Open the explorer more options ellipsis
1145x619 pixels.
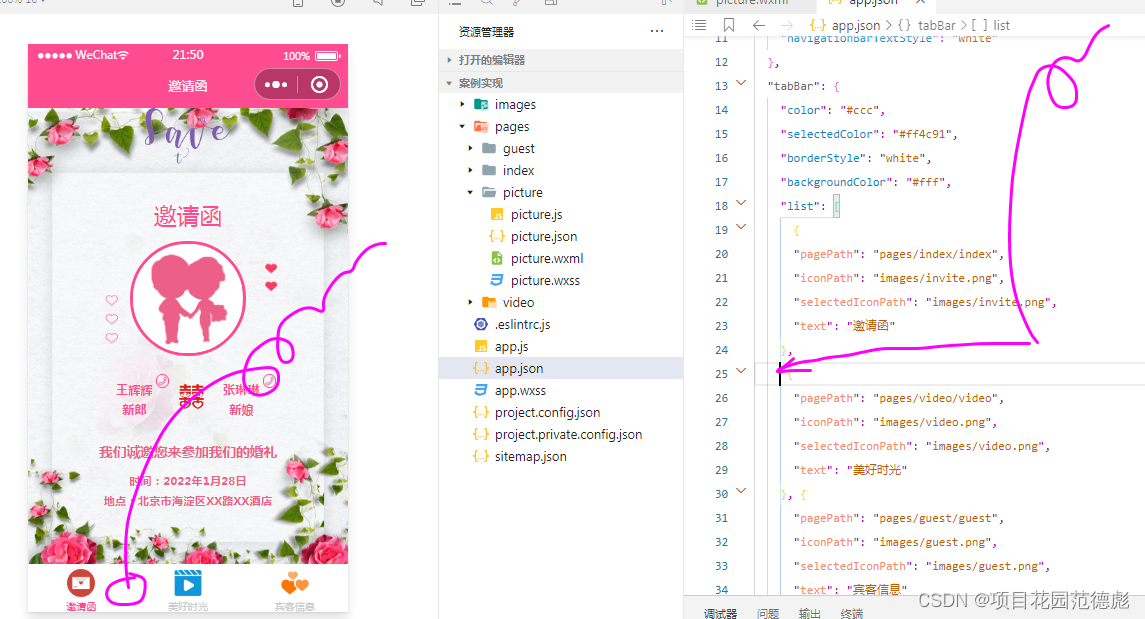point(656,31)
